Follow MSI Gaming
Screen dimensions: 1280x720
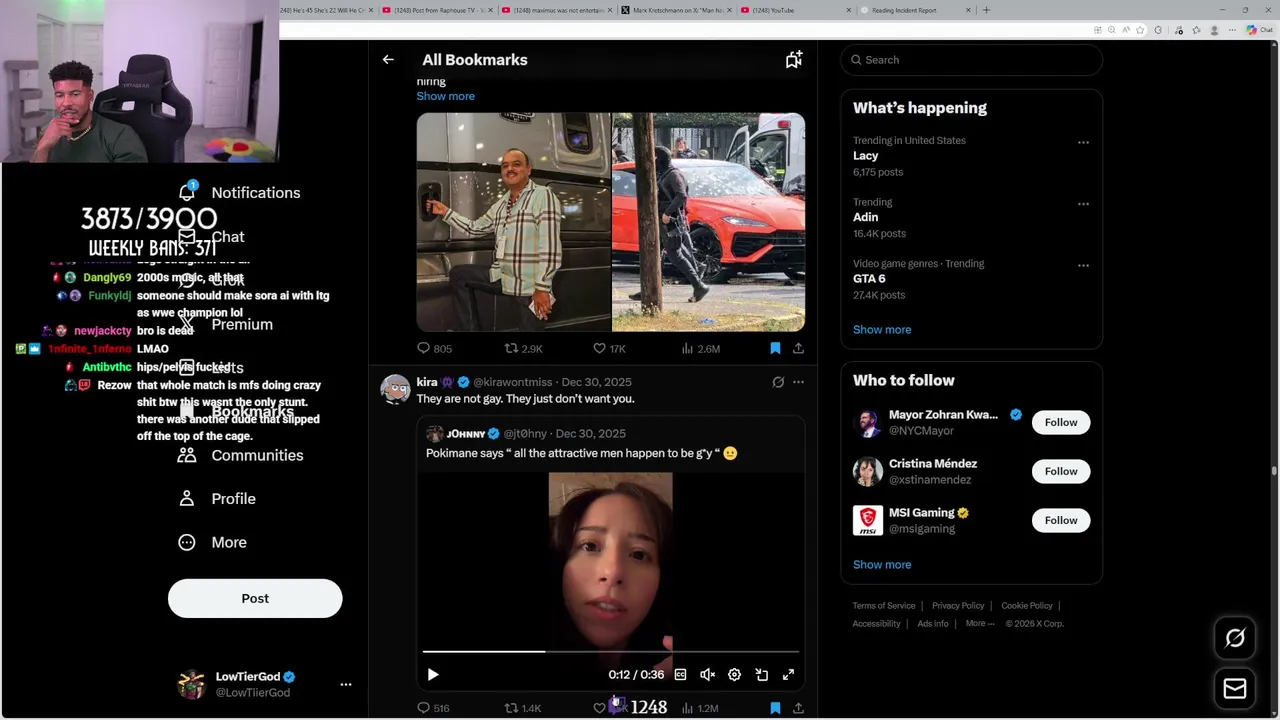pyautogui.click(x=1061, y=520)
